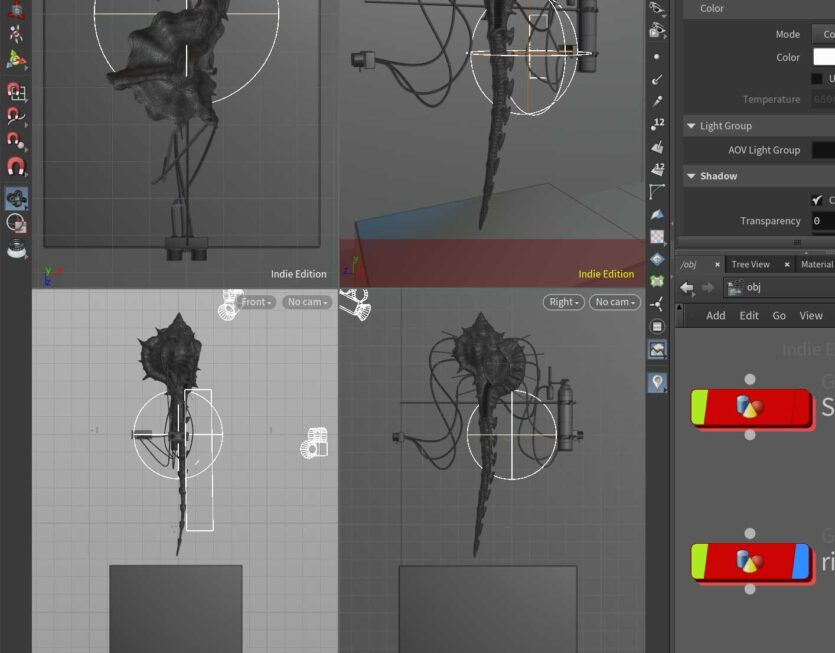
Task: Click the white Color swatch
Action: click(x=823, y=57)
